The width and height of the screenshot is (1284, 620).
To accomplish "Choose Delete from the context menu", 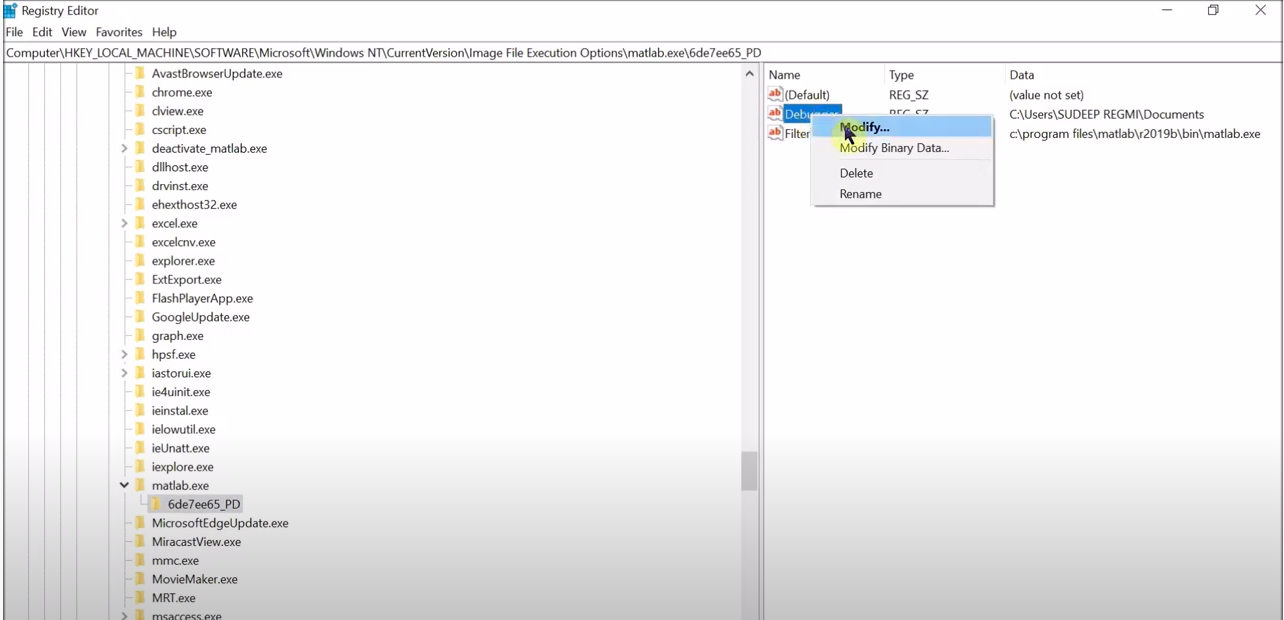I will 902,173.
